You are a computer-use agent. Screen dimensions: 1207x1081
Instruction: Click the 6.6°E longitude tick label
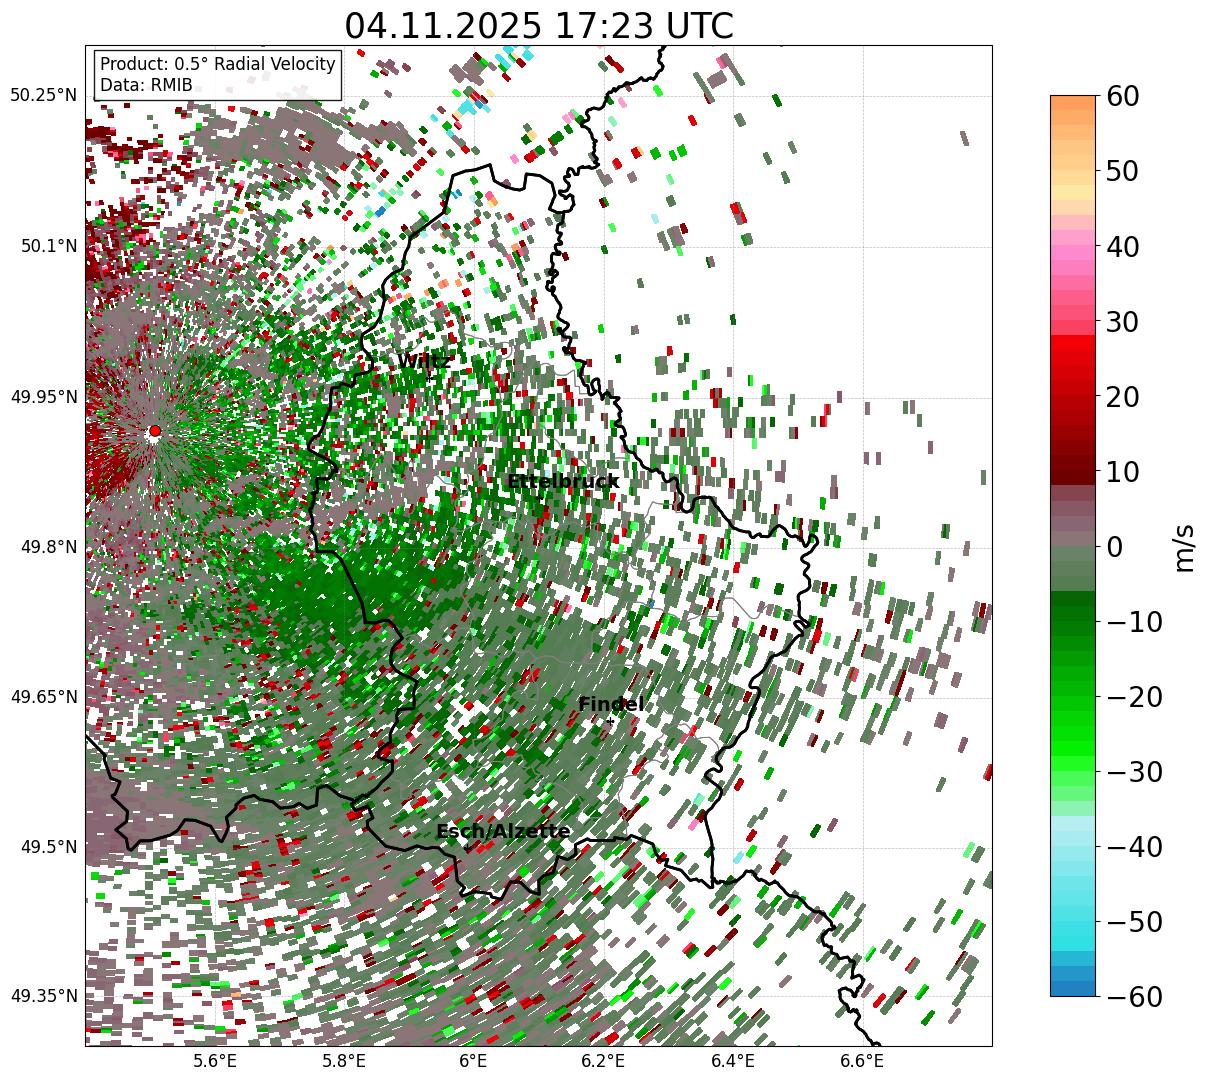point(862,1061)
